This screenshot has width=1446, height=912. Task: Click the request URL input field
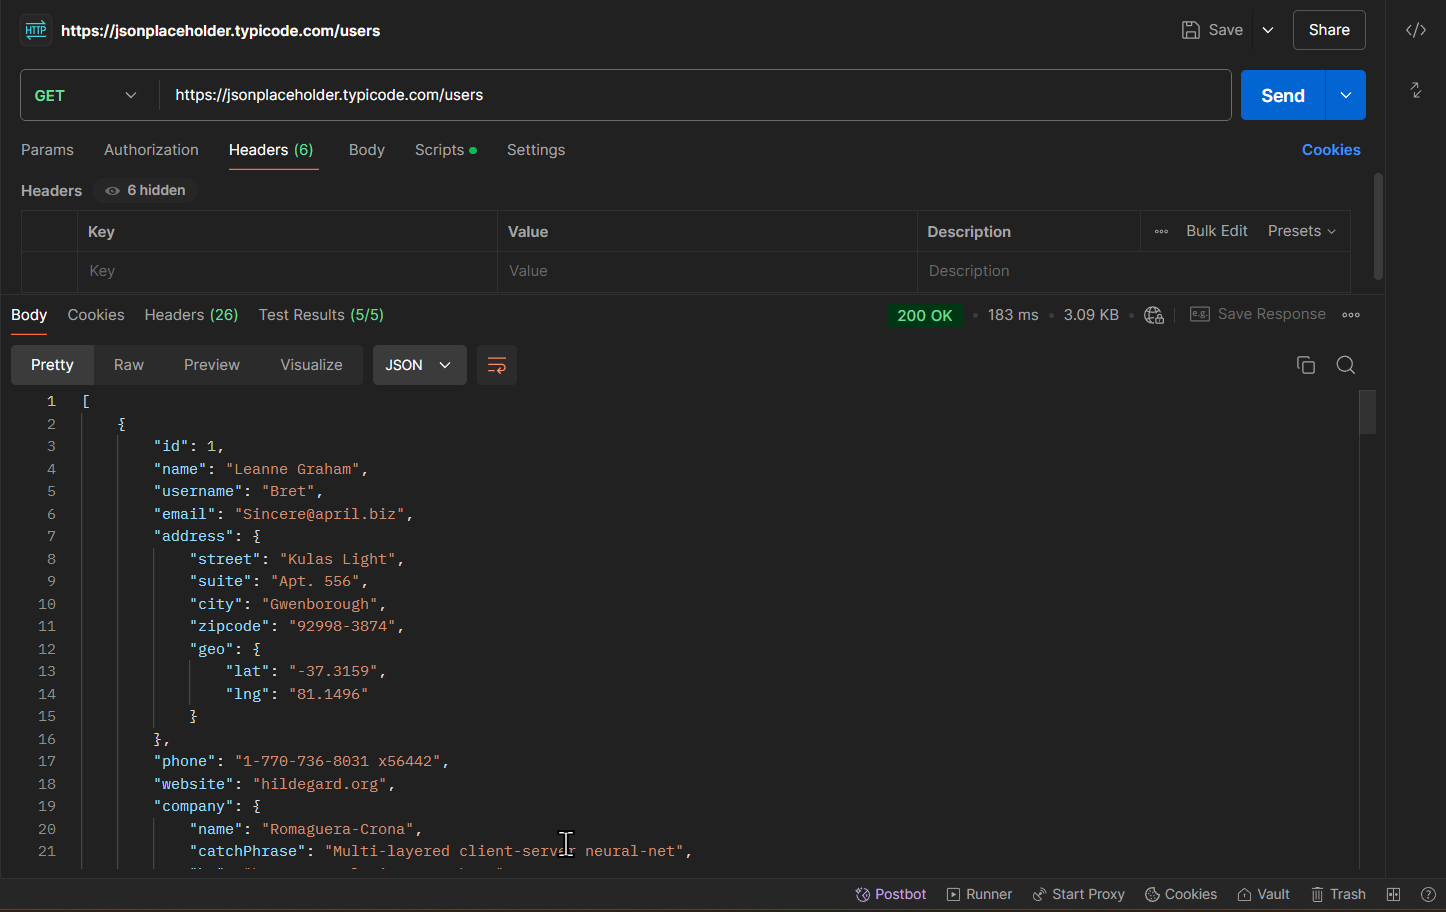tap(695, 95)
